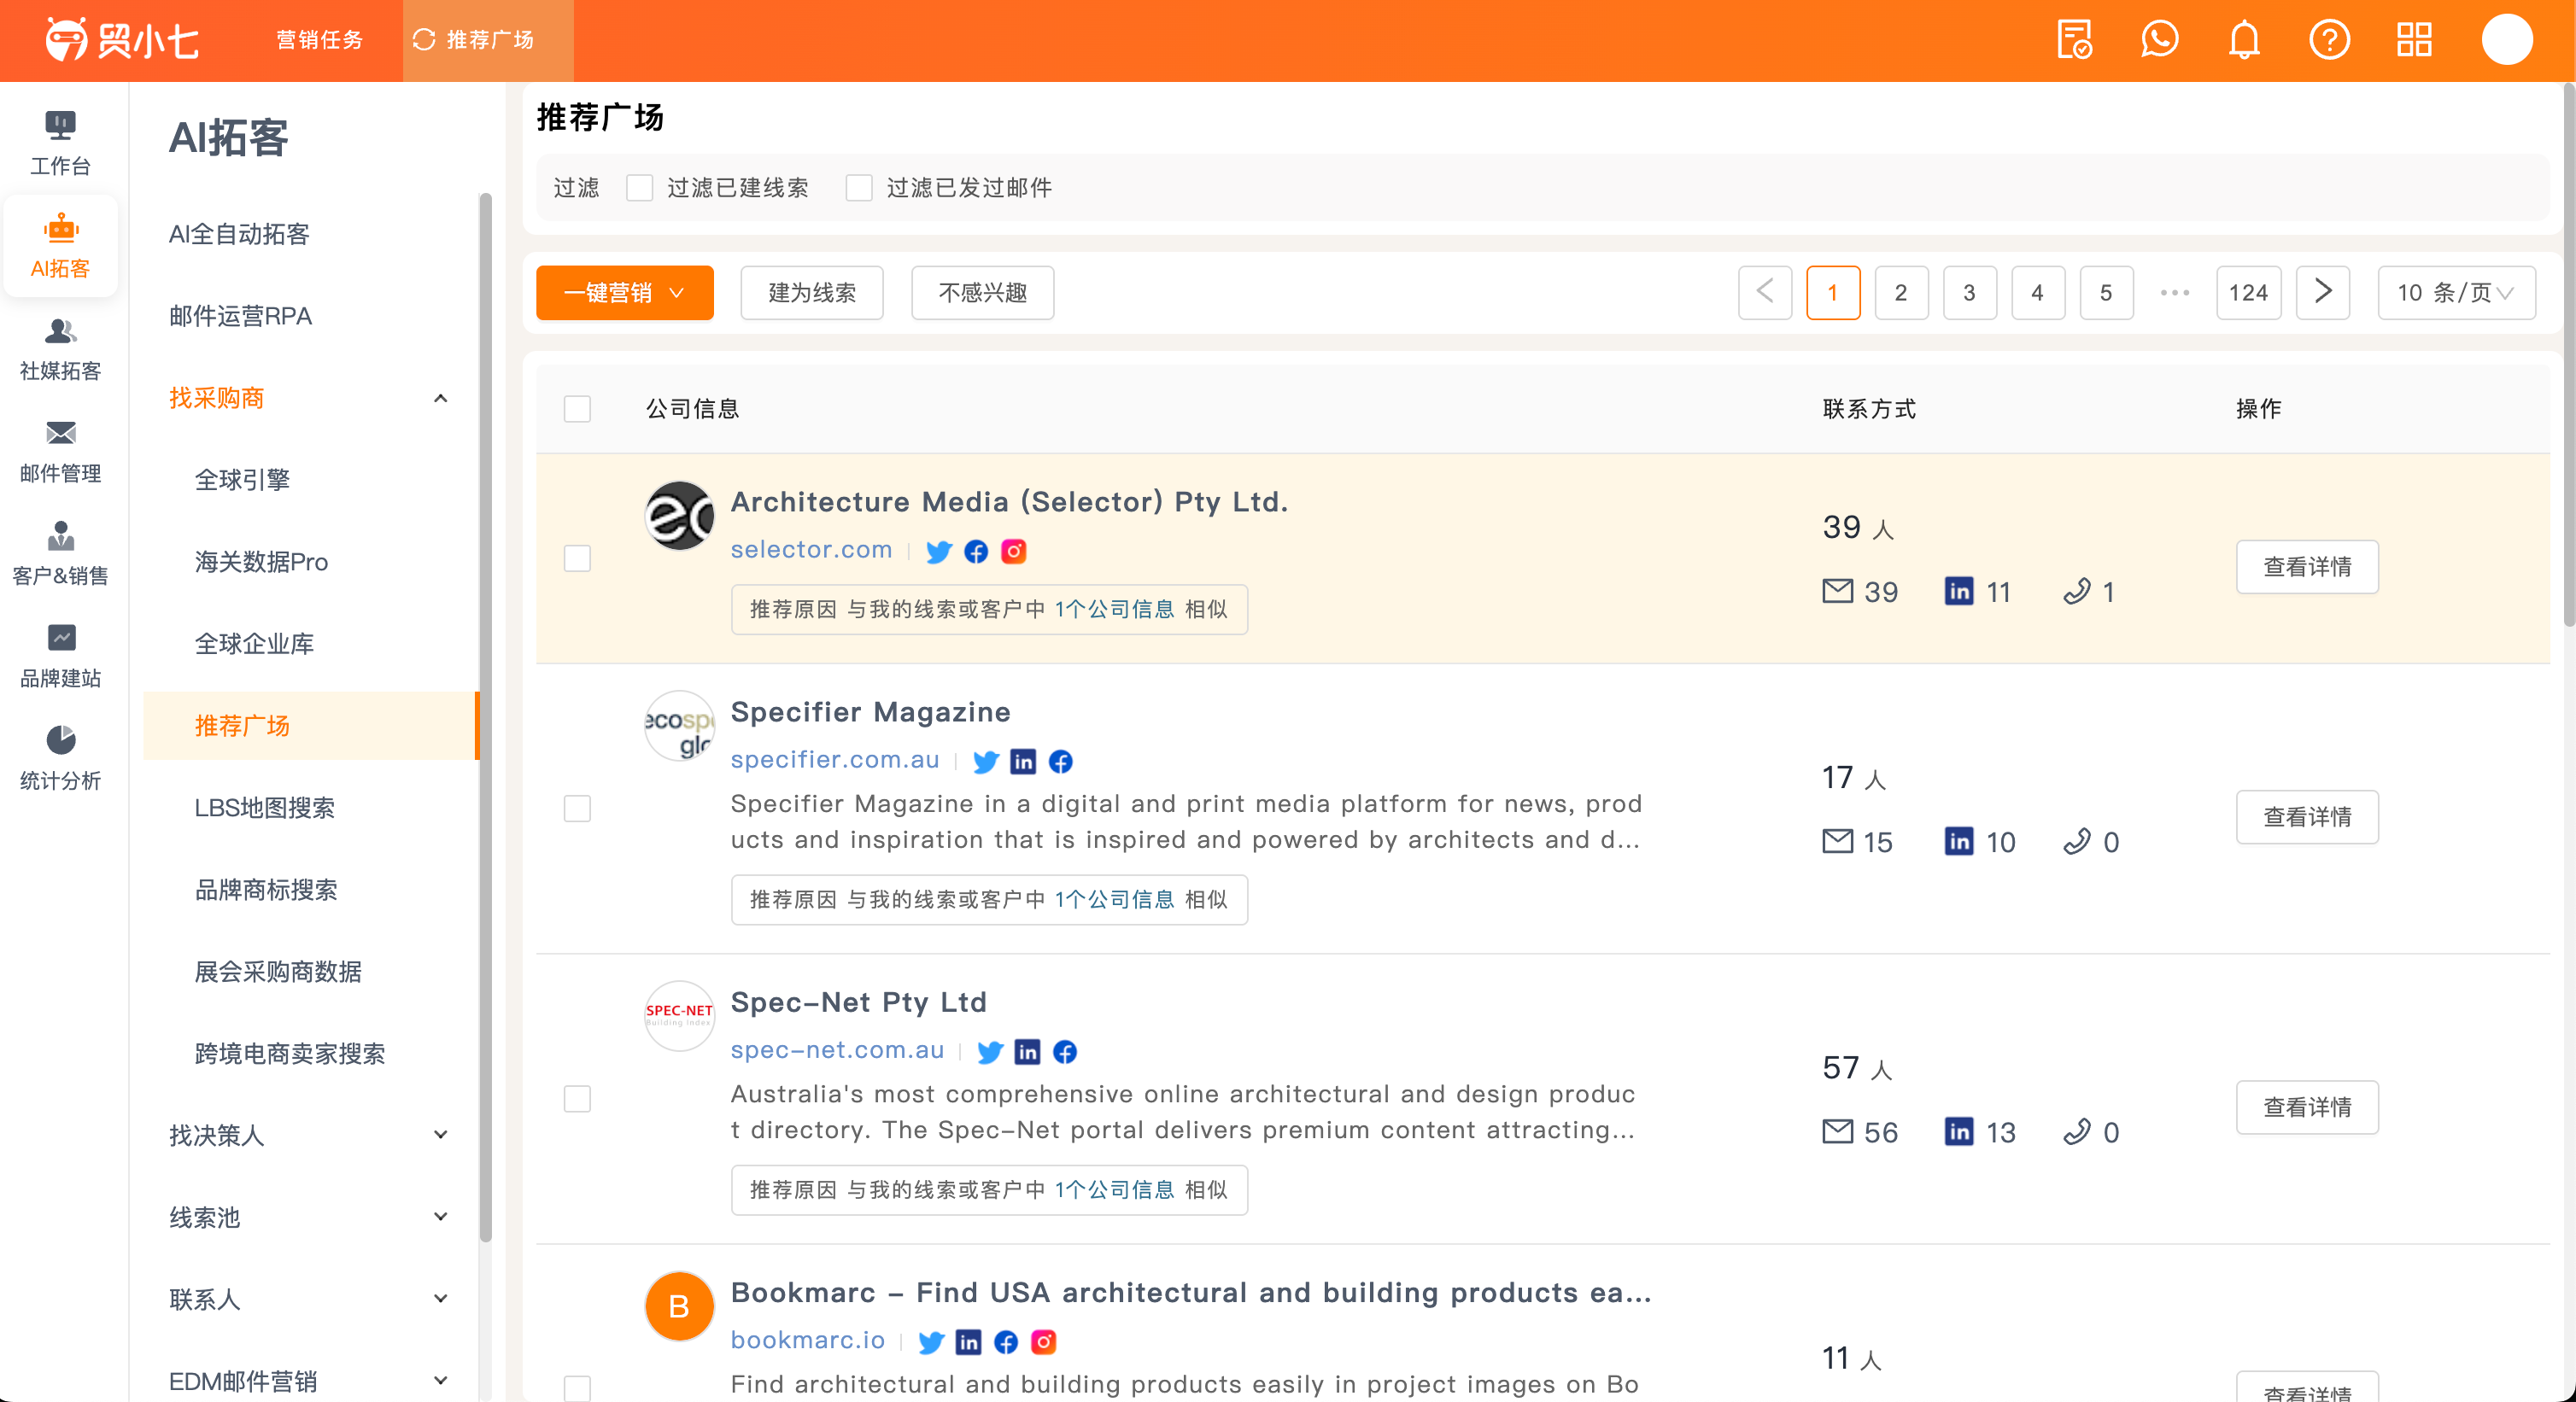The width and height of the screenshot is (2576, 1402).
Task: Open the 一键营销 dropdown
Action: tap(625, 292)
